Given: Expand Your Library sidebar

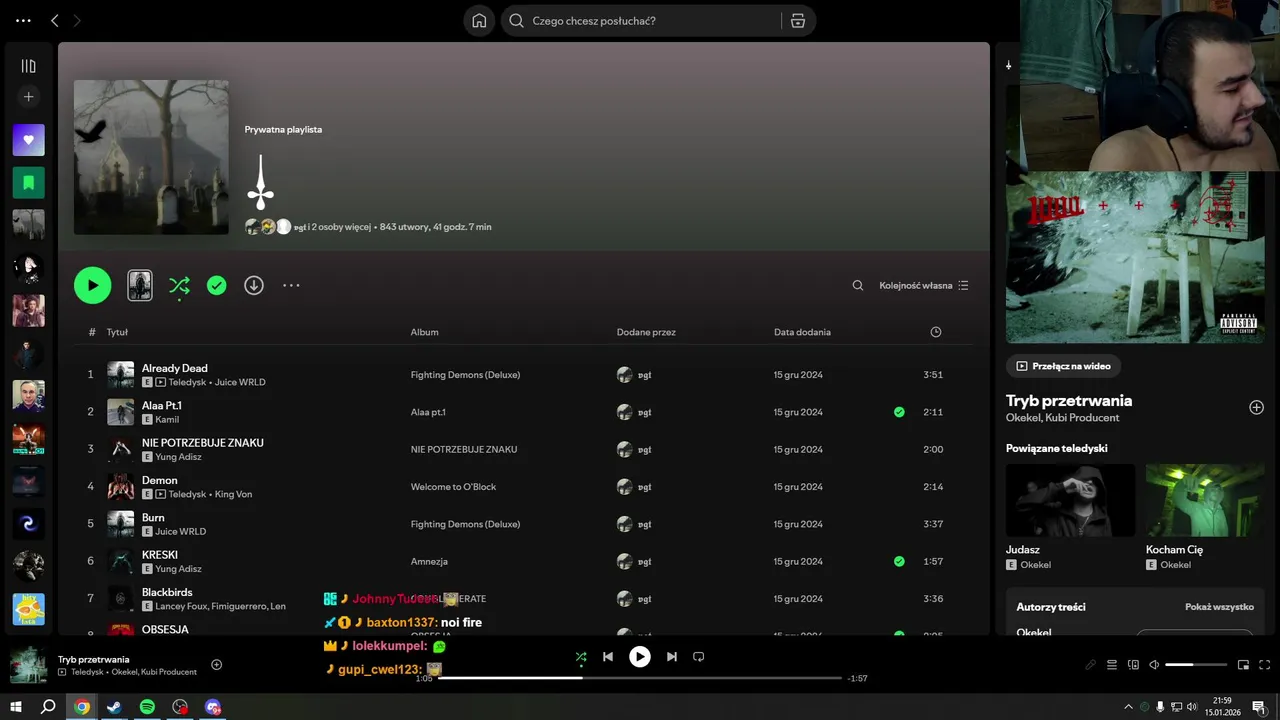Looking at the screenshot, I should (x=28, y=66).
